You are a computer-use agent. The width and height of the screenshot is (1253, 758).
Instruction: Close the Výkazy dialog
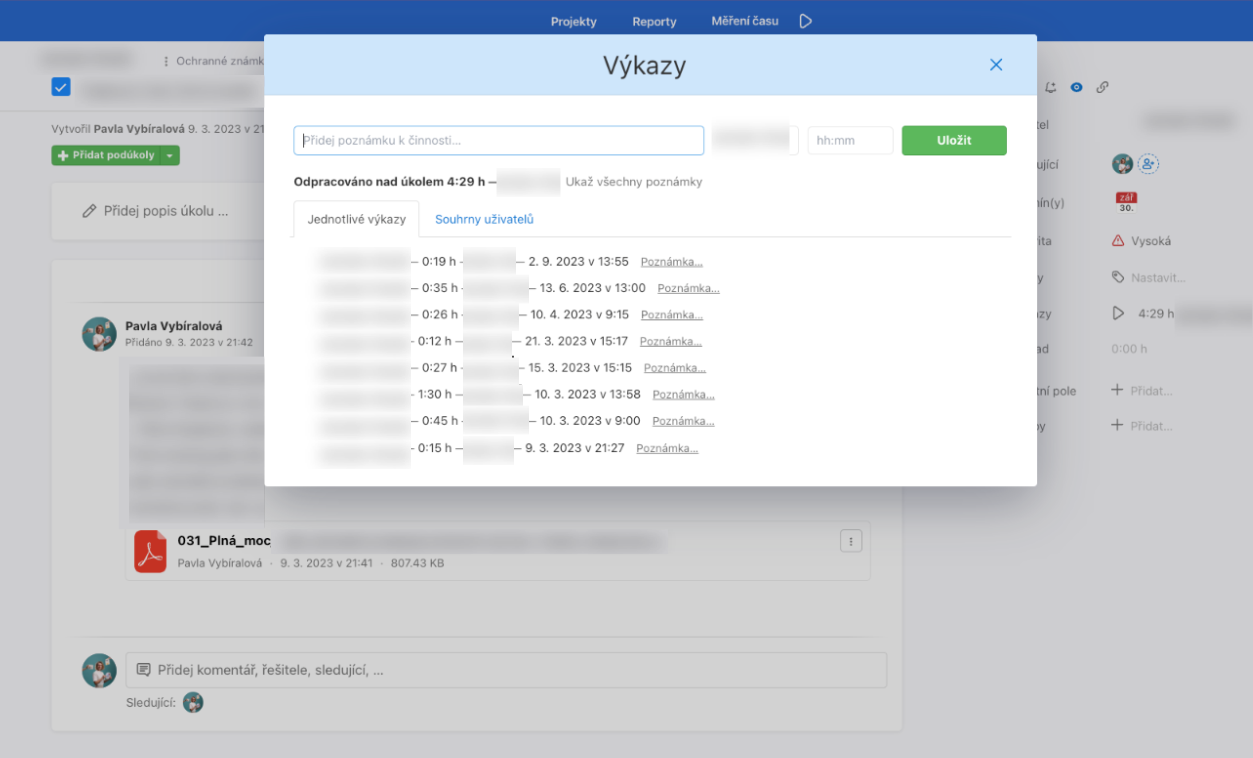(995, 65)
